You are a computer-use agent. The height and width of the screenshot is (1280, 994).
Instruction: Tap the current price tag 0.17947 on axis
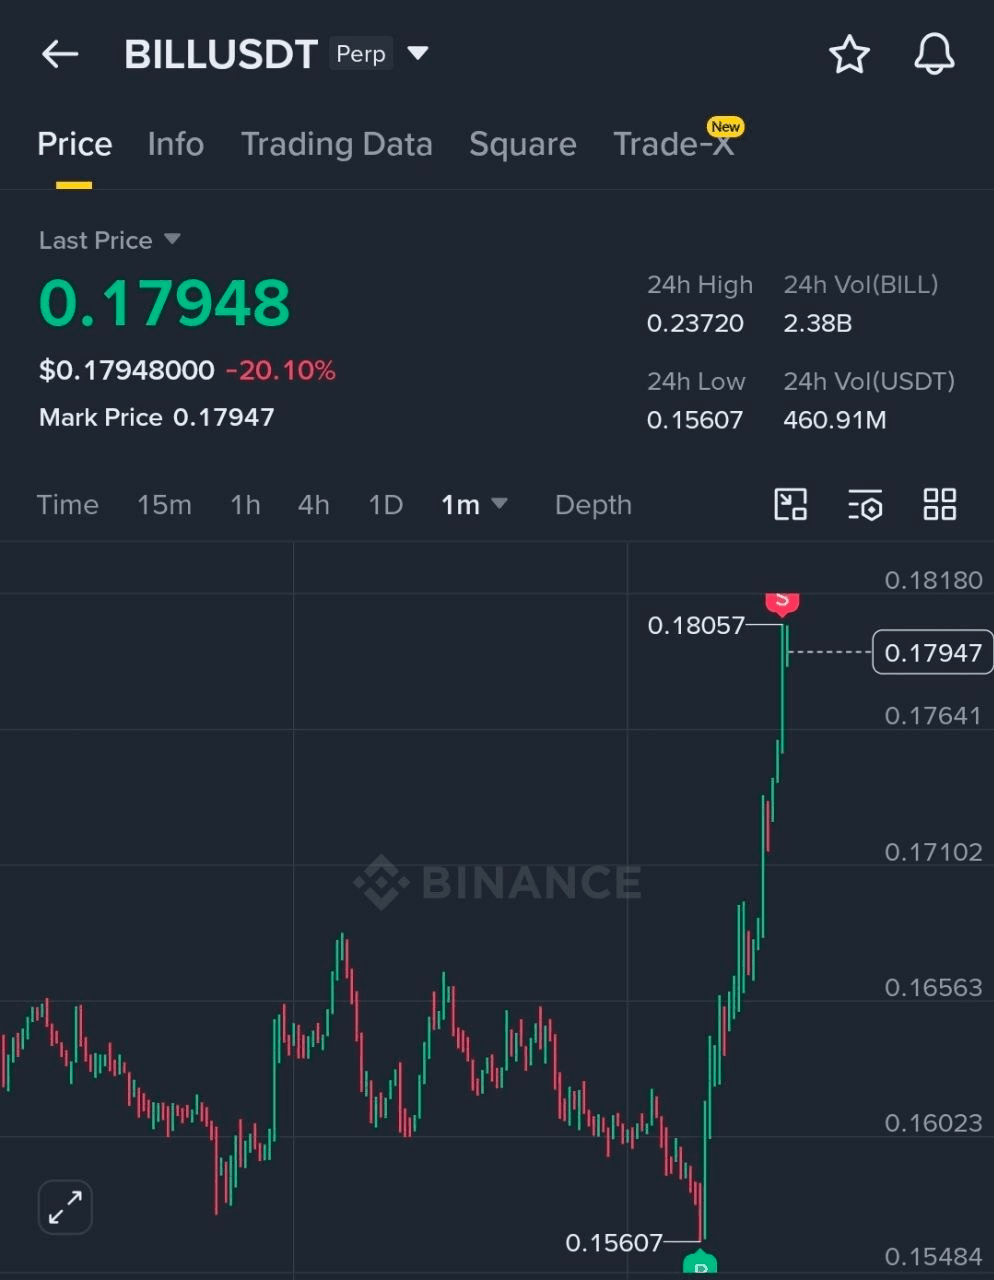(933, 652)
